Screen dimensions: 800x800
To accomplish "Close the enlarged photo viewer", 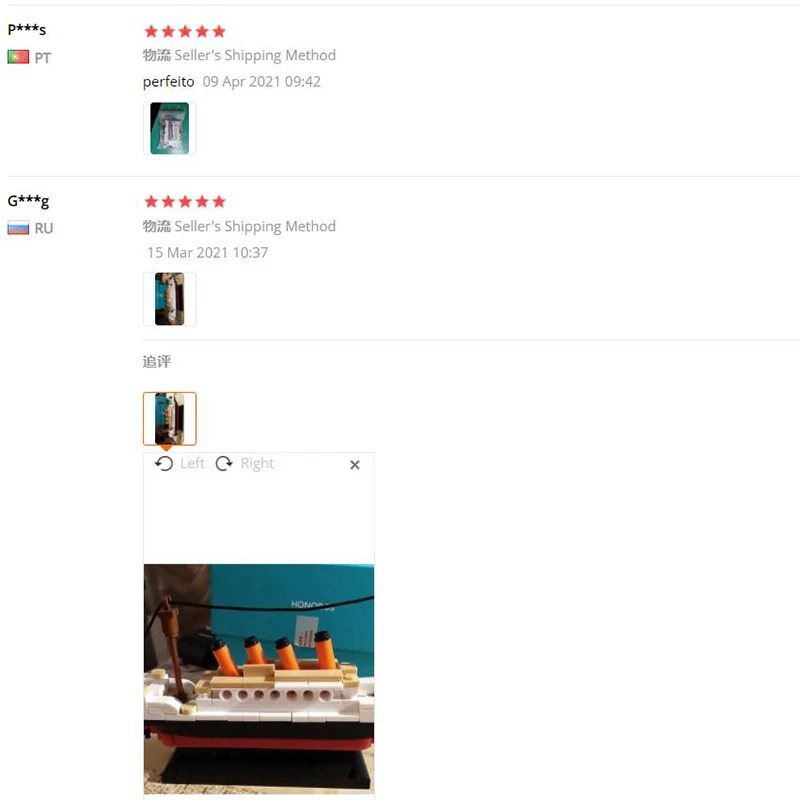I will tap(355, 465).
